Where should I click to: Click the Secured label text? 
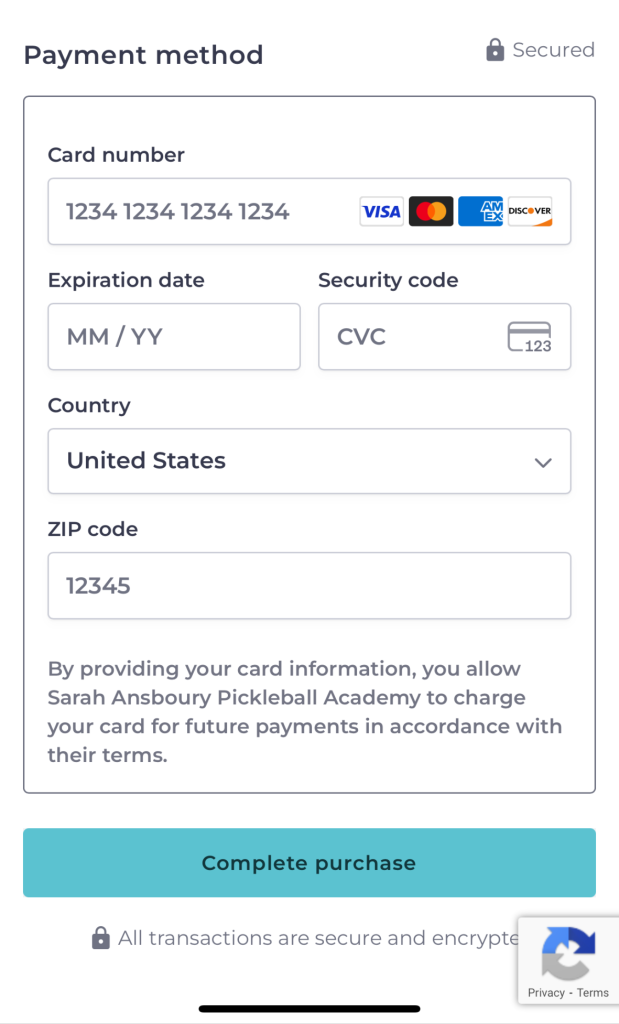tap(554, 50)
